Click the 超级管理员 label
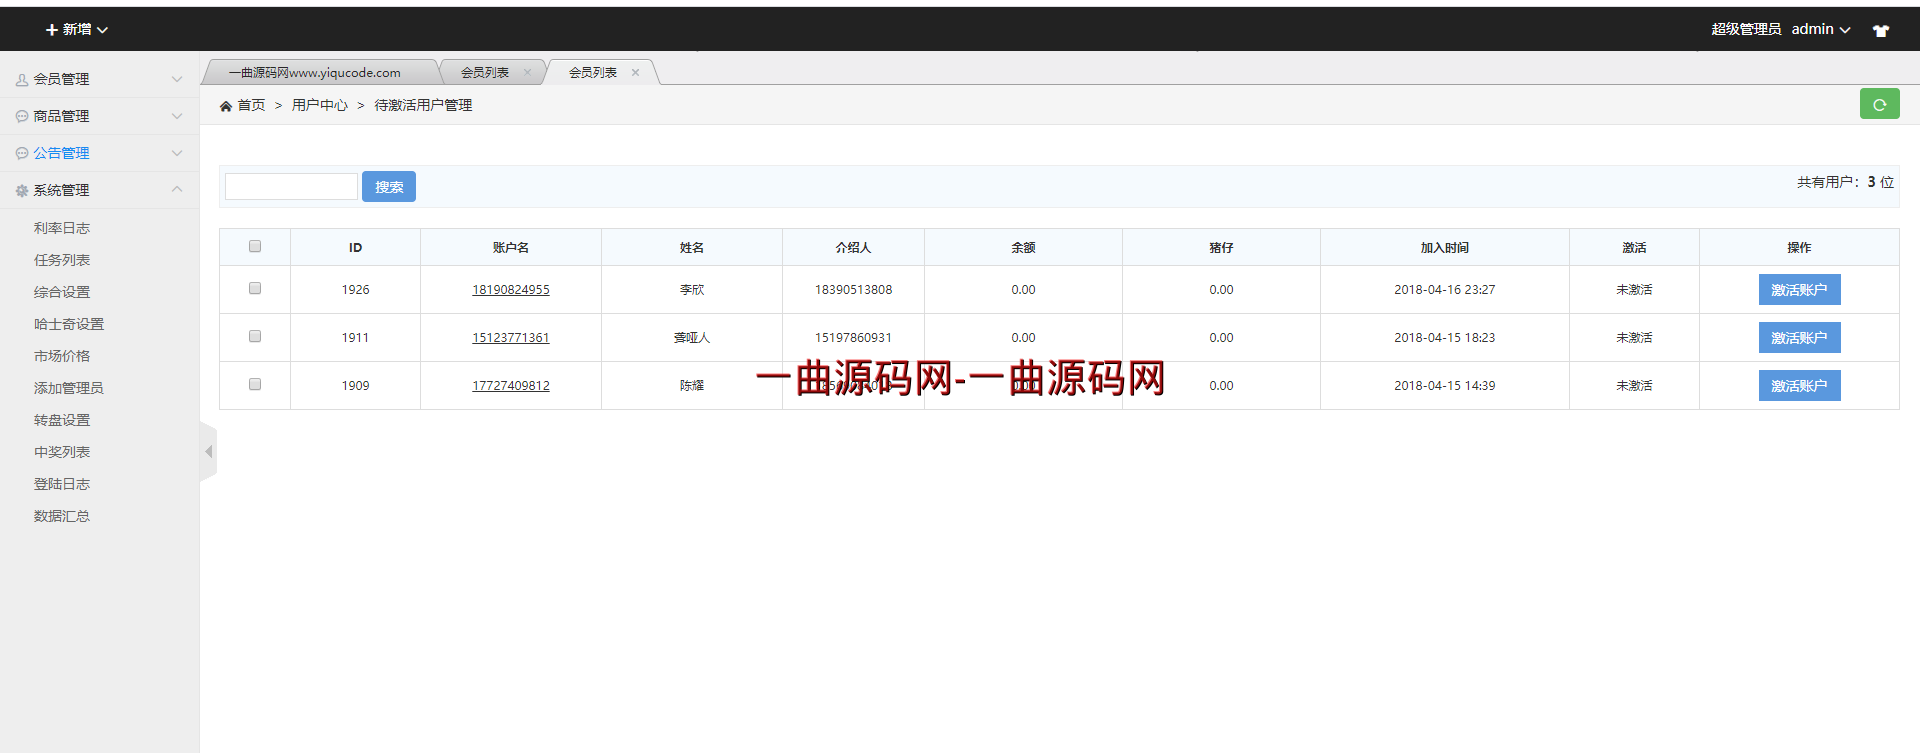This screenshot has width=1920, height=753. tap(1746, 29)
